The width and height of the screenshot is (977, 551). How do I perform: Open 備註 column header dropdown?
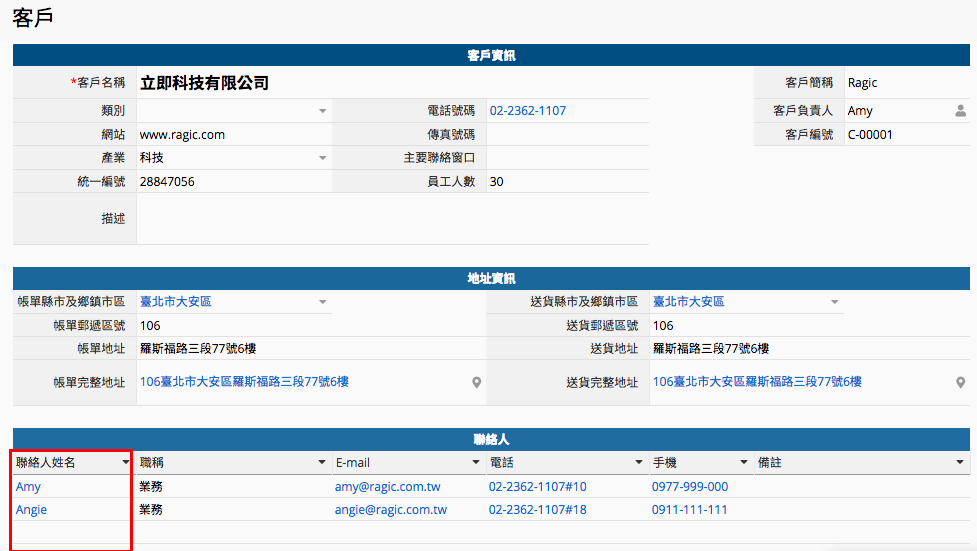pos(960,463)
